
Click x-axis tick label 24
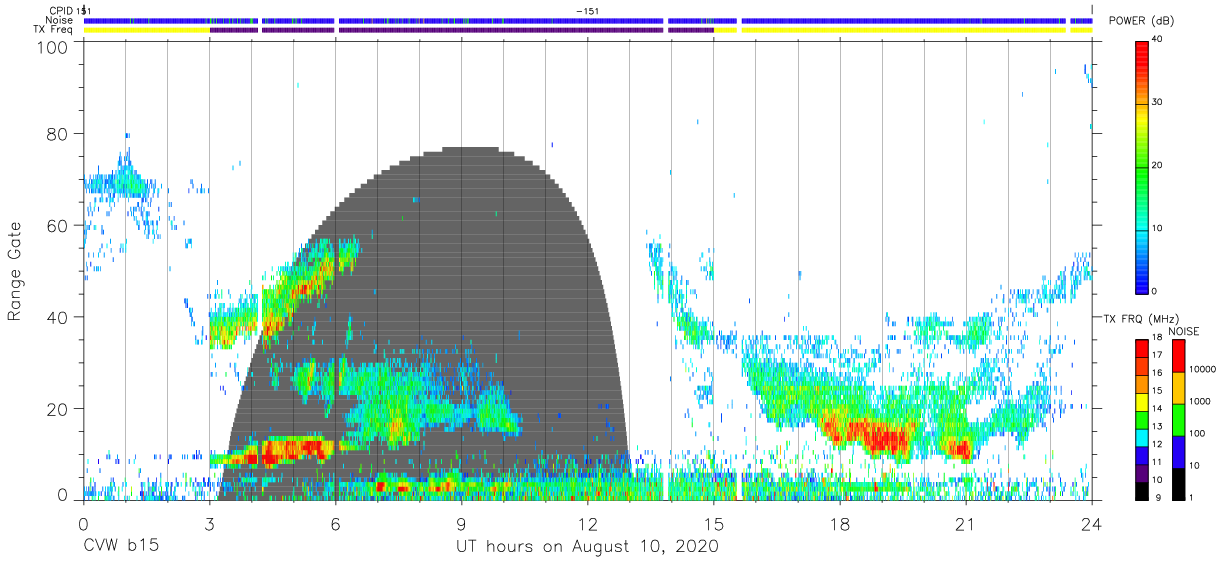point(1092,524)
